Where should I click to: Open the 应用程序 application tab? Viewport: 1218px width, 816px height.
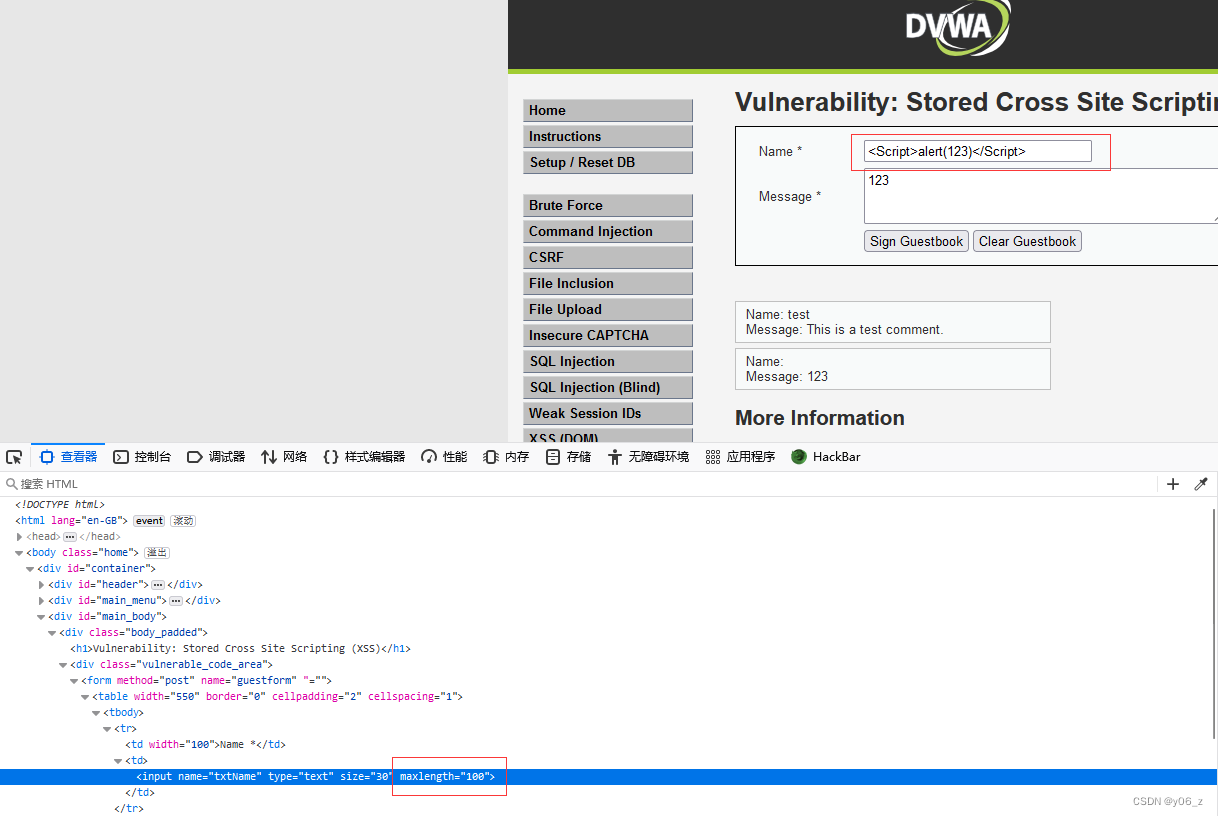click(x=740, y=457)
